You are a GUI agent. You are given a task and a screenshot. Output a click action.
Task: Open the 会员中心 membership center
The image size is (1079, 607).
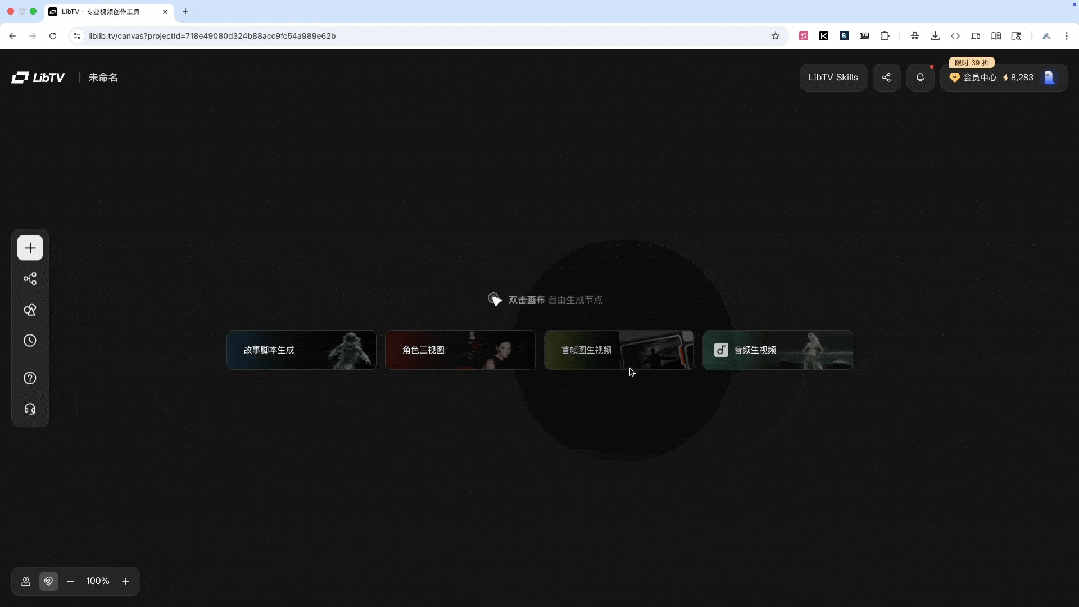[x=972, y=78]
